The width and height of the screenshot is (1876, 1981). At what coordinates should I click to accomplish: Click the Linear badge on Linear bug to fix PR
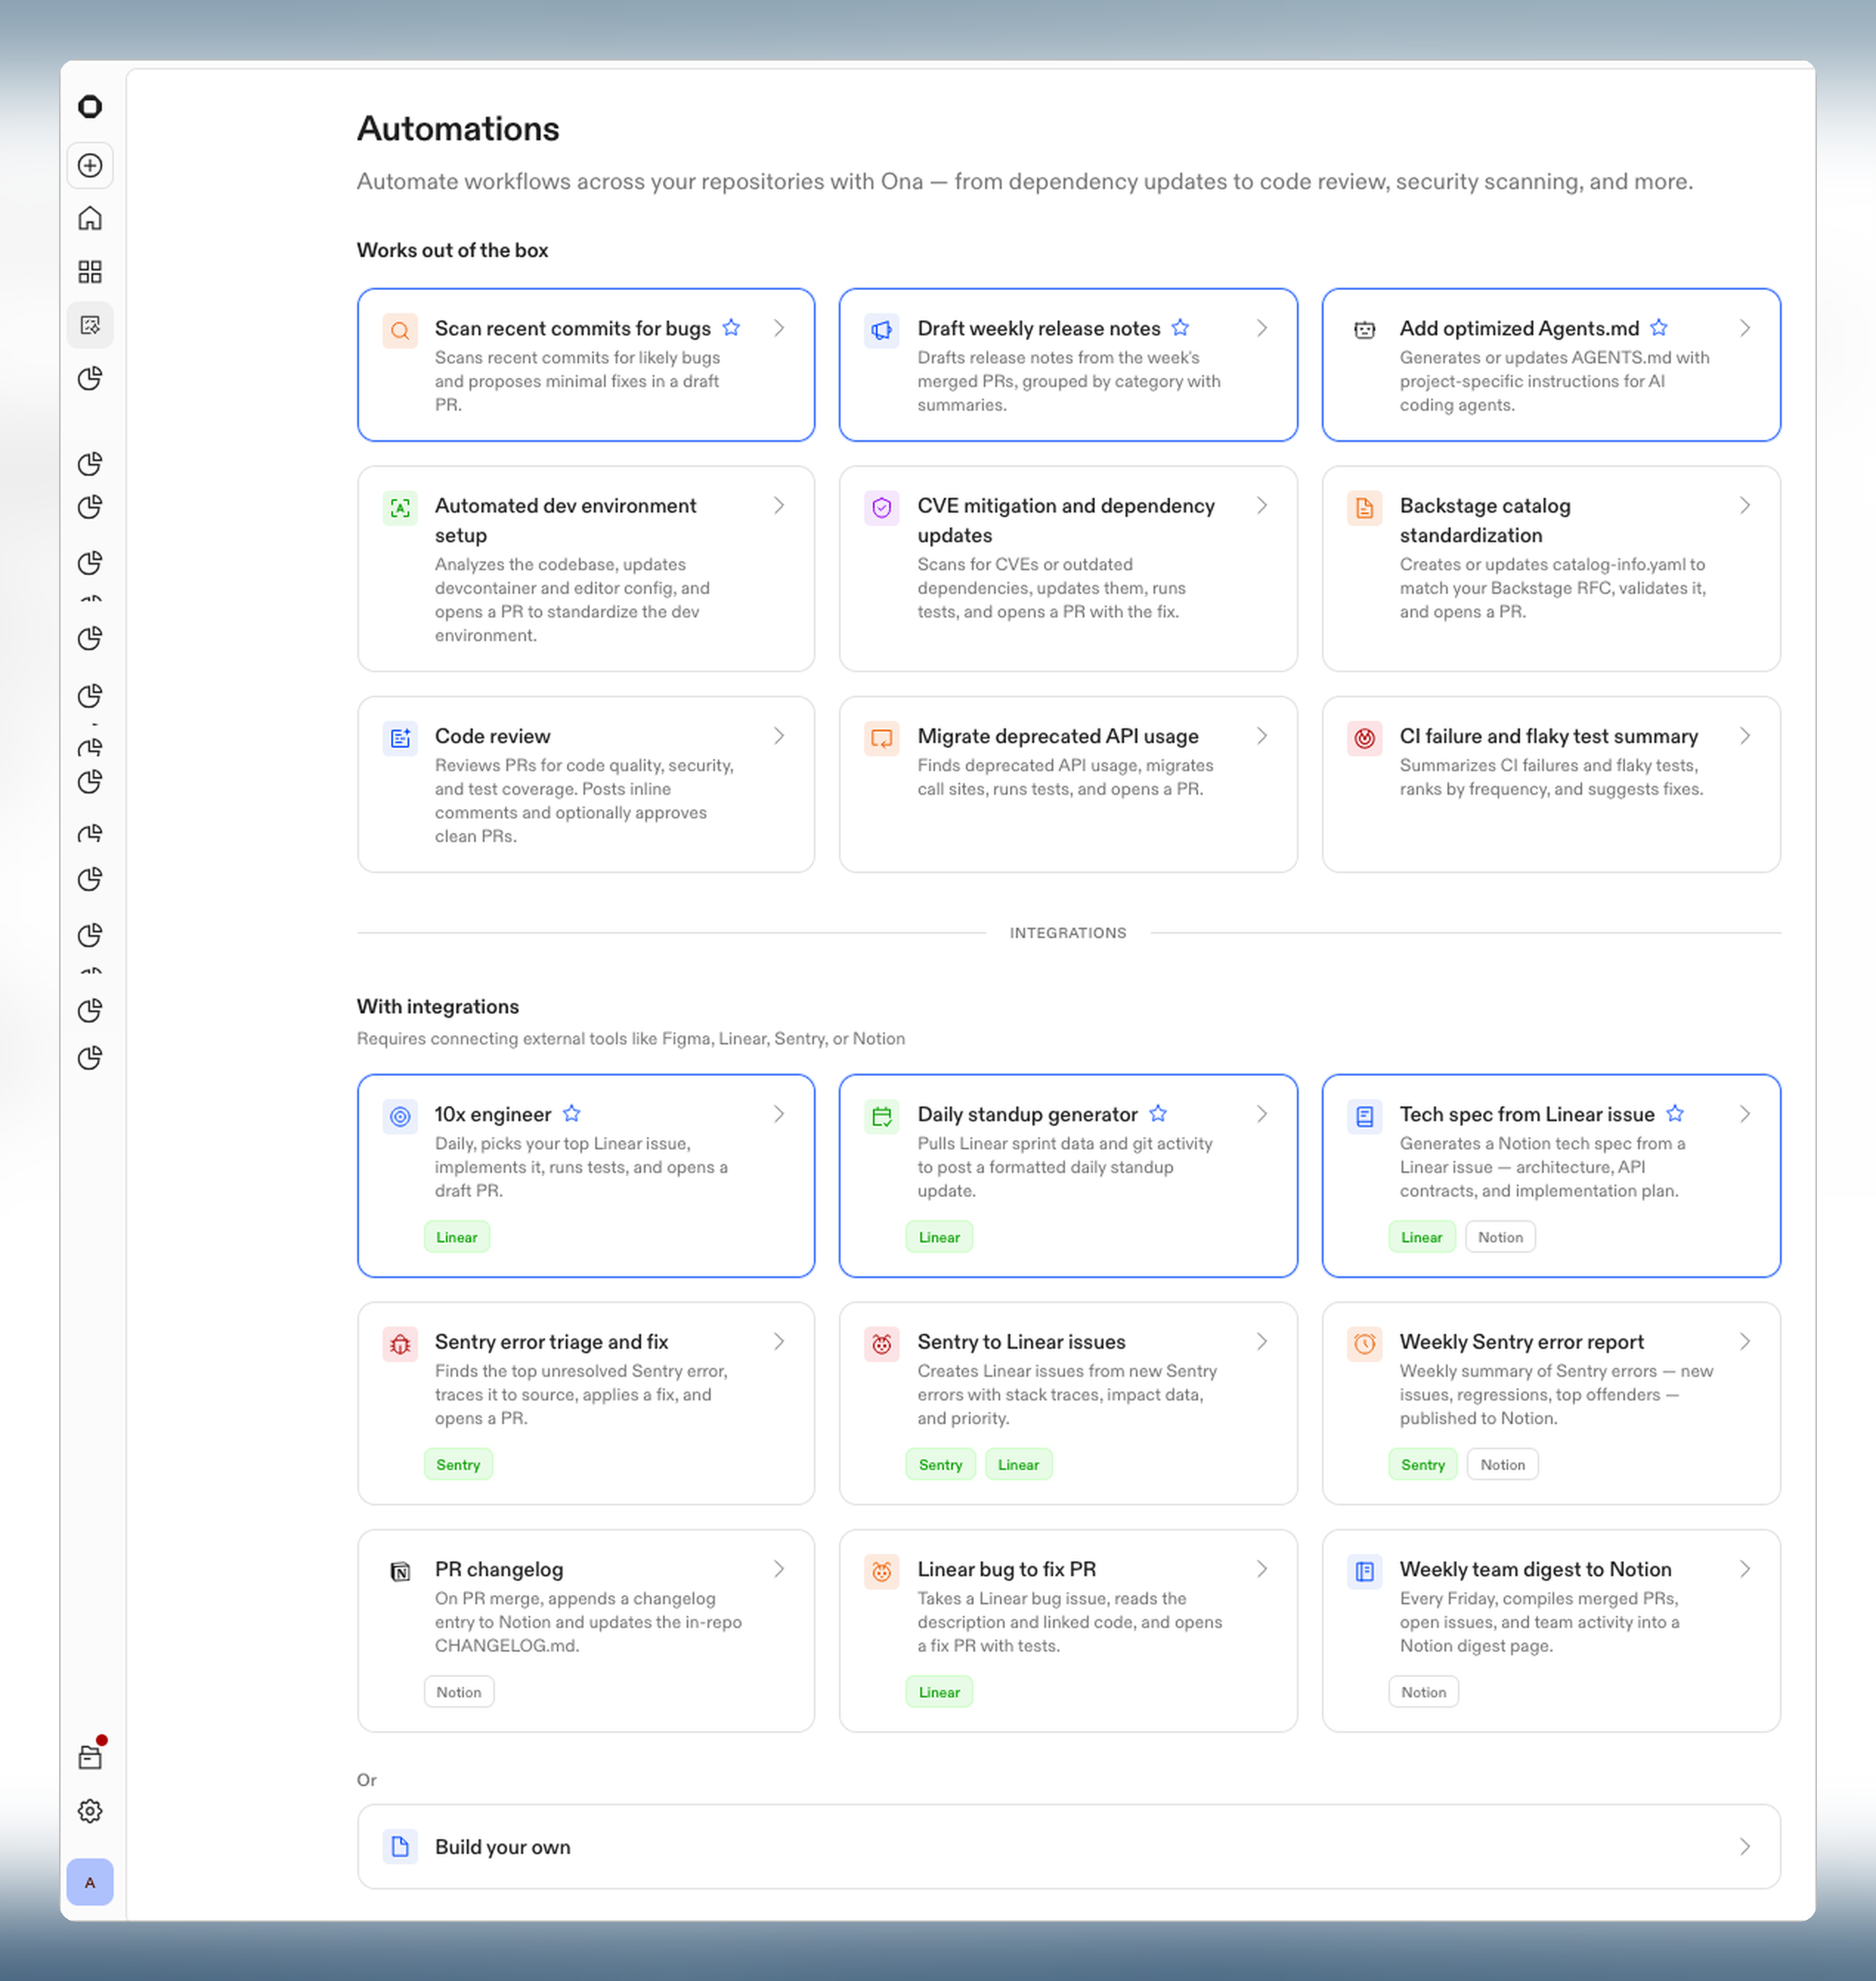[938, 1691]
